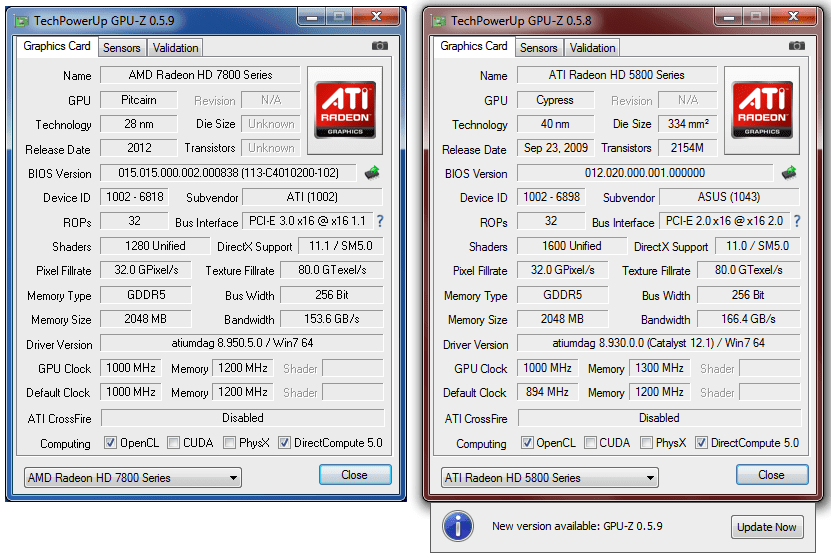The image size is (831, 558).
Task: Click the bus interface question mark in GPU-Z 0.5.8
Action: [x=797, y=222]
